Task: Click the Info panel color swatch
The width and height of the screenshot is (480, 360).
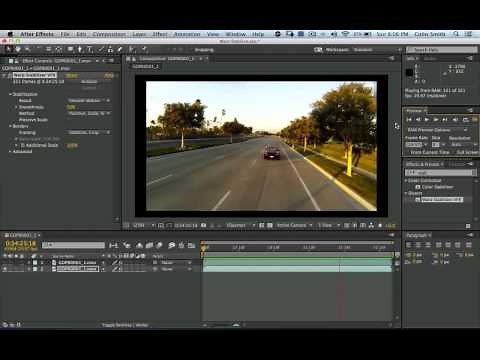Action: click(409, 72)
